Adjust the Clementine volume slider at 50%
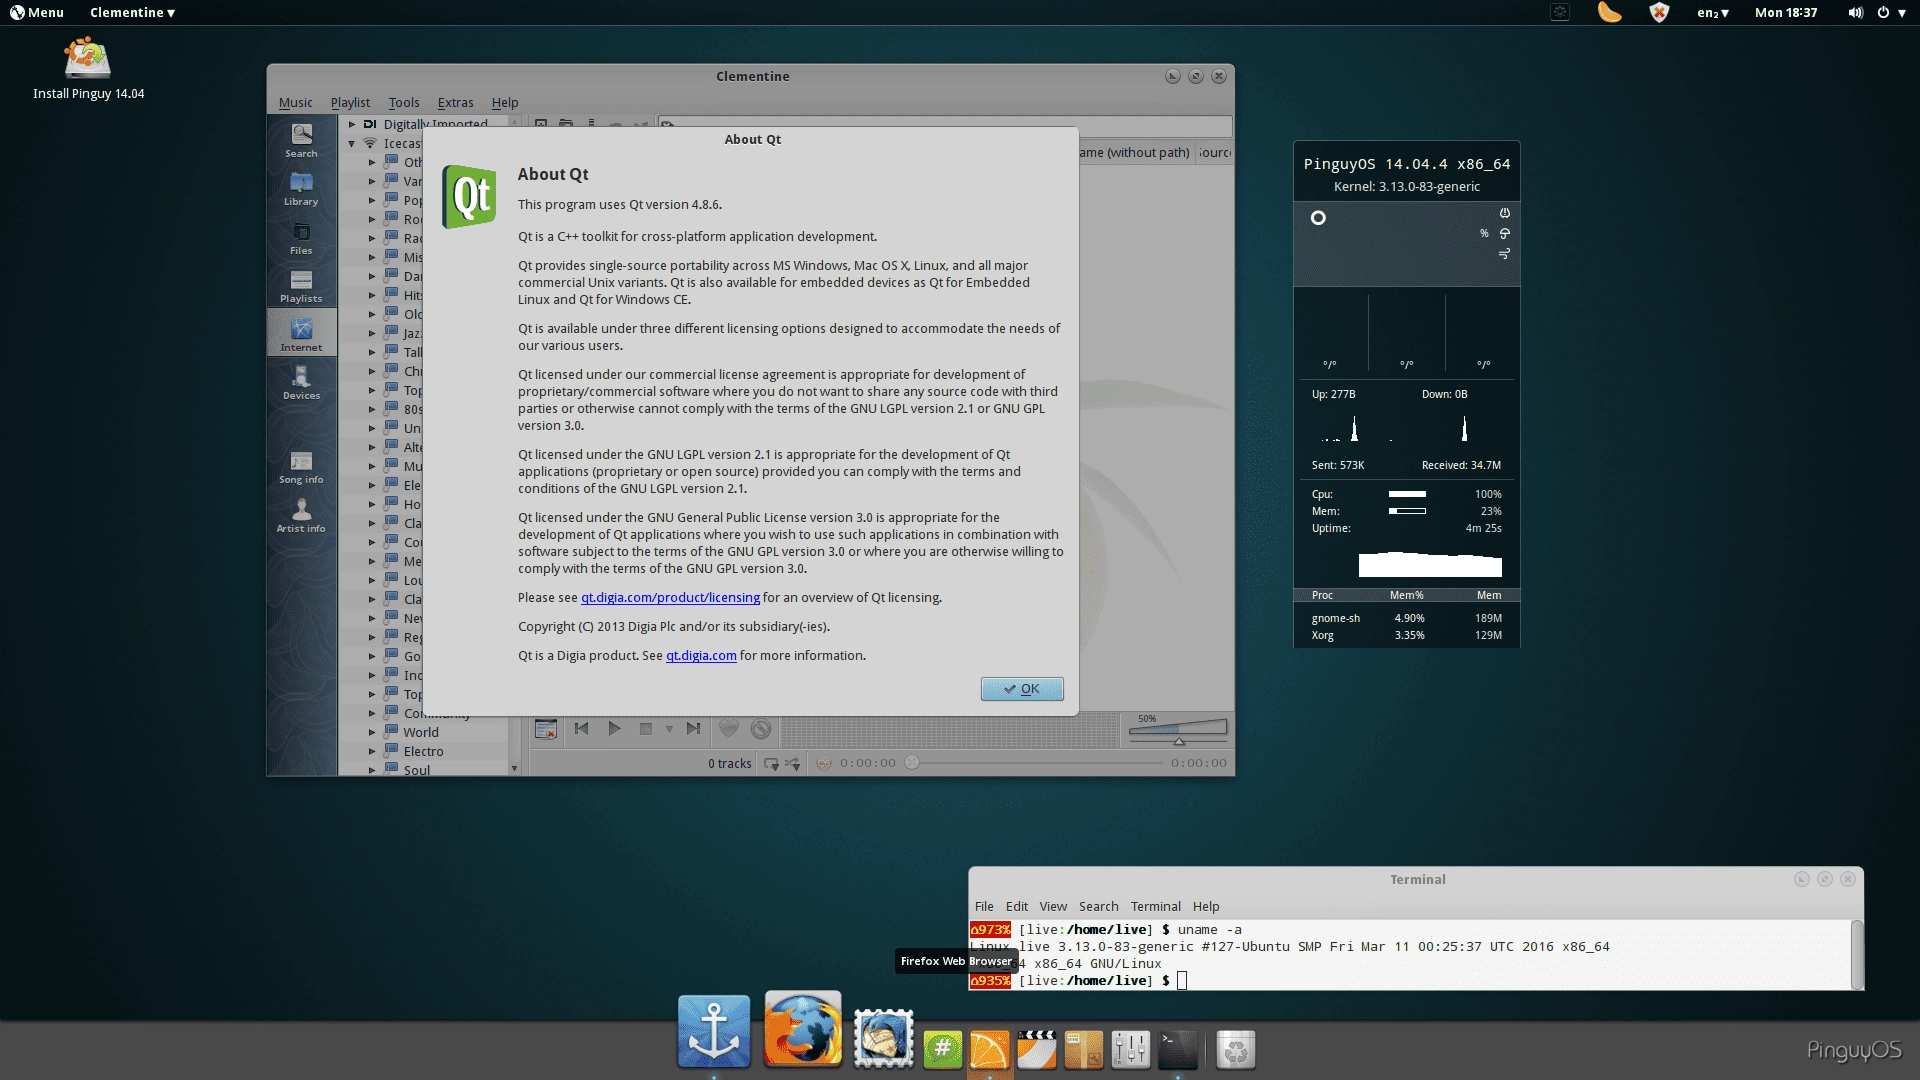Viewport: 1920px width, 1080px height. (x=1178, y=731)
